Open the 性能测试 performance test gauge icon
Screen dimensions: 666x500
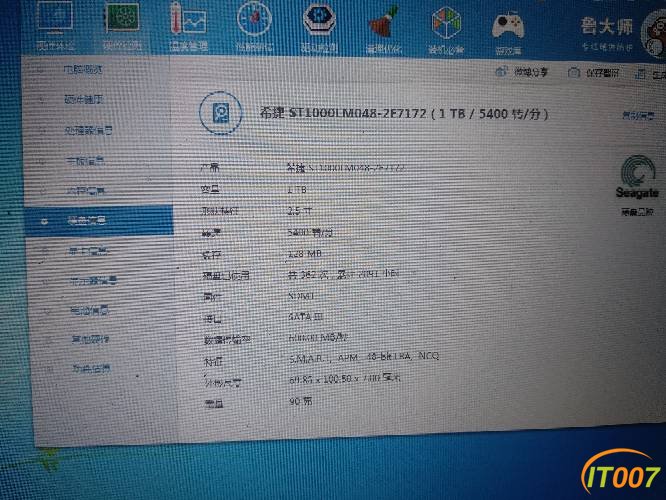(x=254, y=26)
